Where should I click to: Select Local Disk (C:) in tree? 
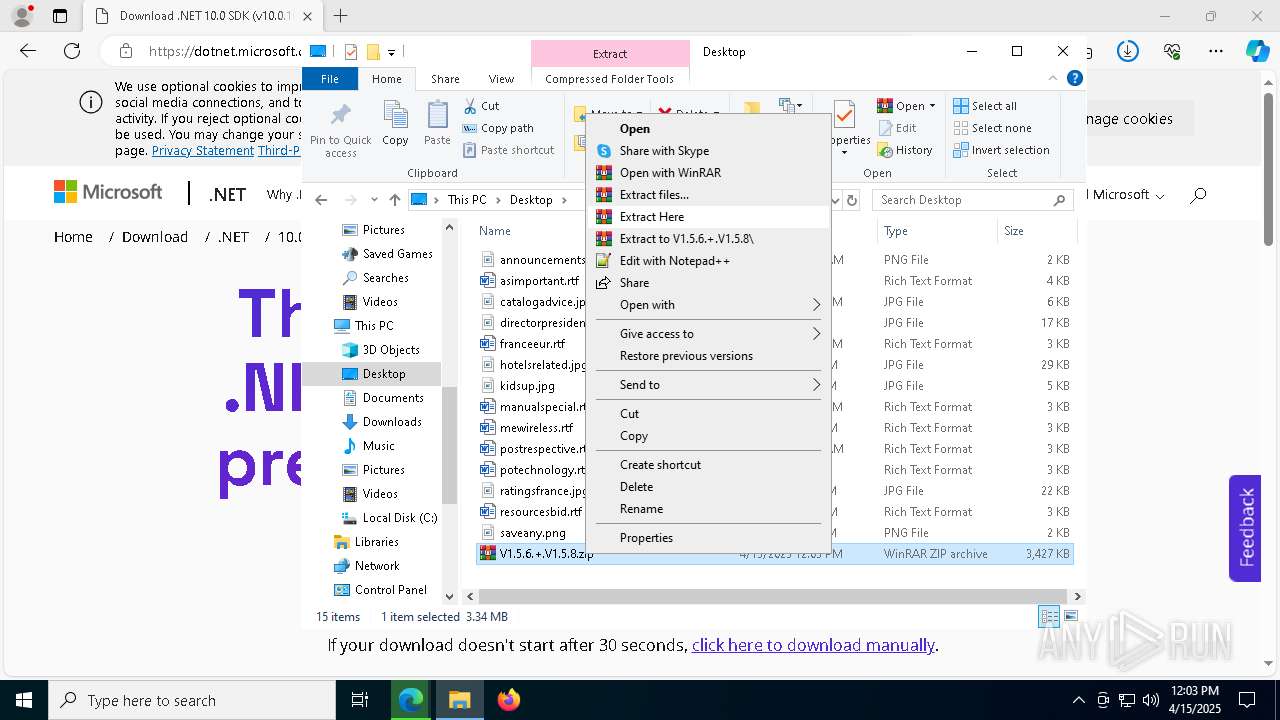400,518
